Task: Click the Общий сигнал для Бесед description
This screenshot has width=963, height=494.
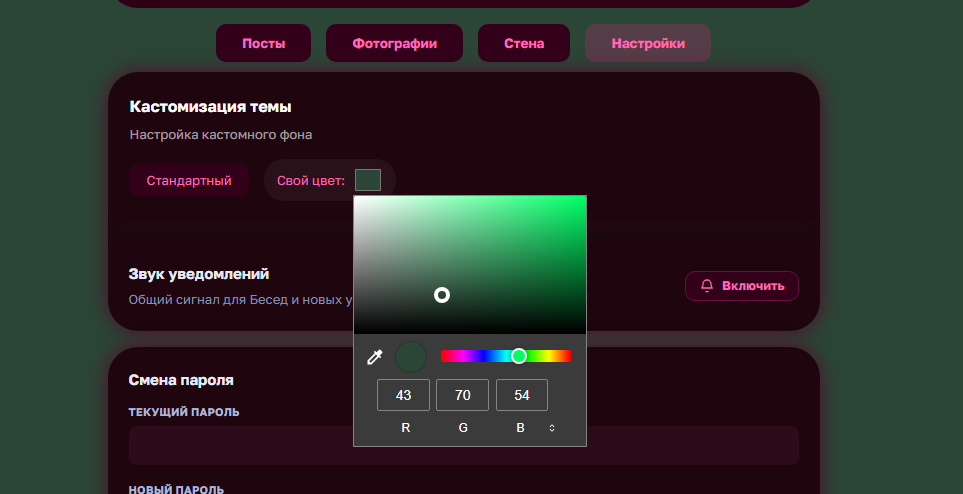Action: [241, 300]
